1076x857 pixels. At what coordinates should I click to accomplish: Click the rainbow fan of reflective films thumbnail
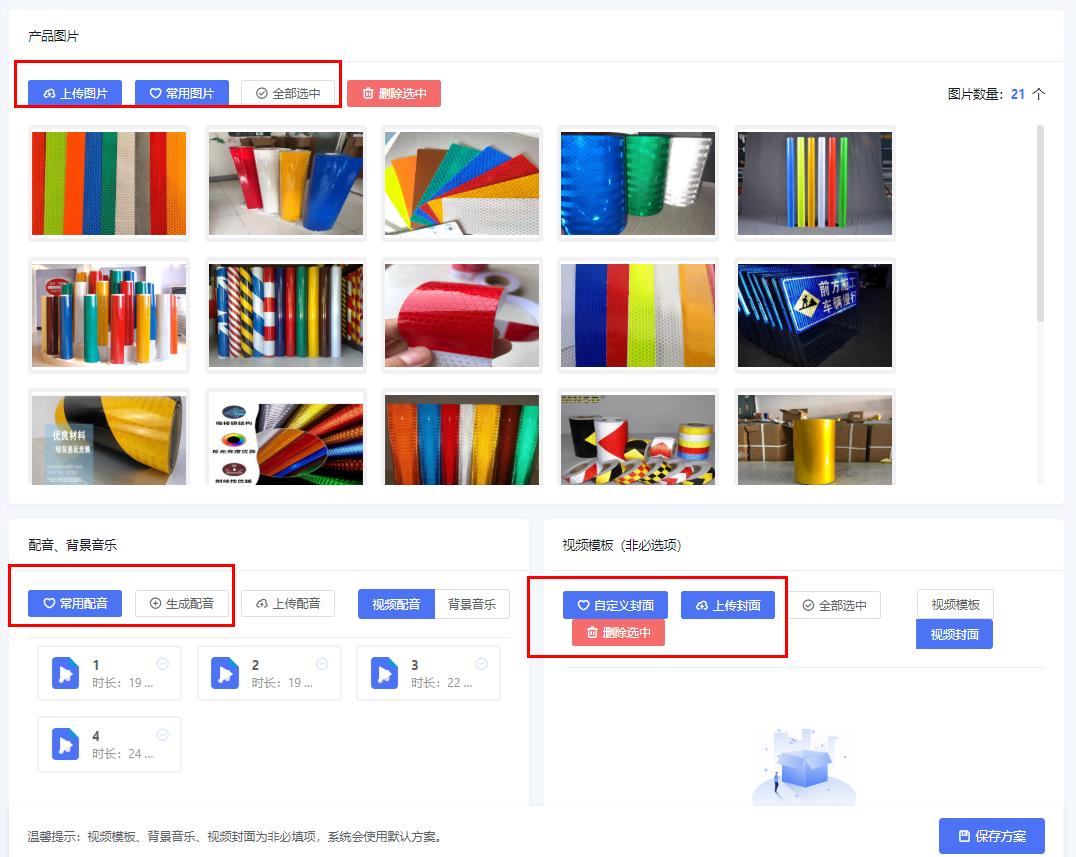click(x=461, y=184)
